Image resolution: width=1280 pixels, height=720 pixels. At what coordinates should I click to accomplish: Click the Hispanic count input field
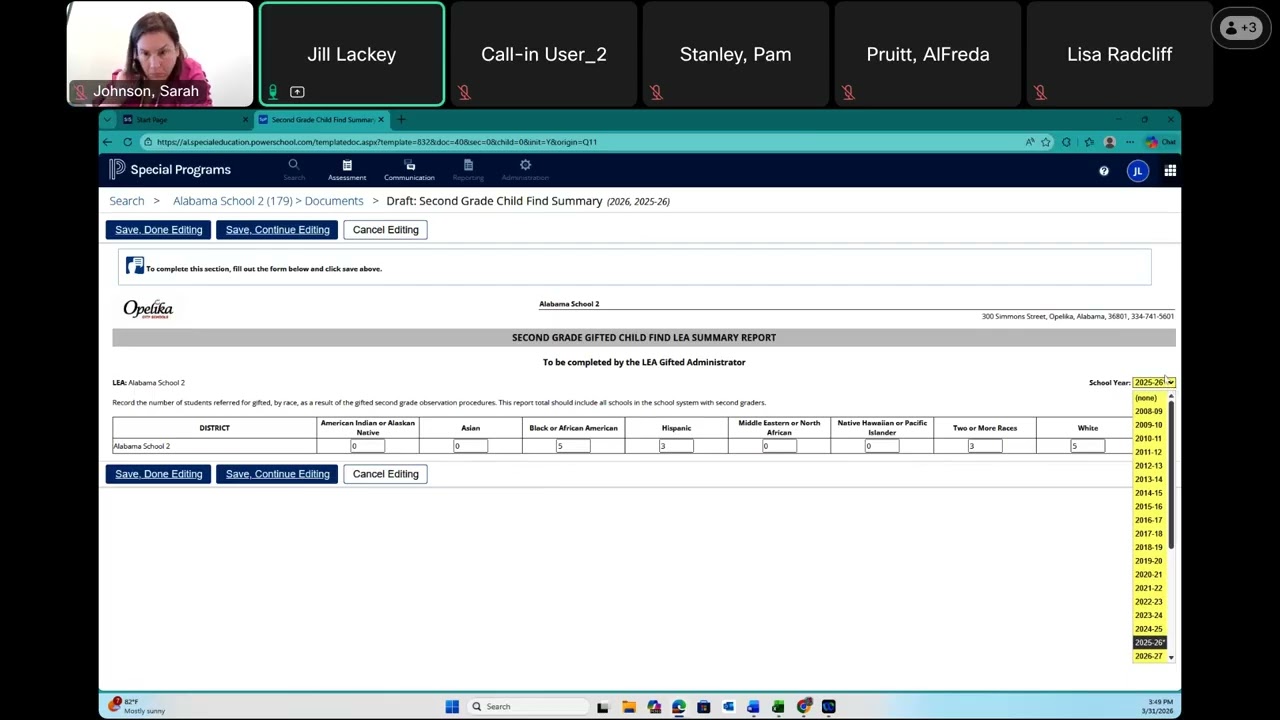[x=676, y=446]
